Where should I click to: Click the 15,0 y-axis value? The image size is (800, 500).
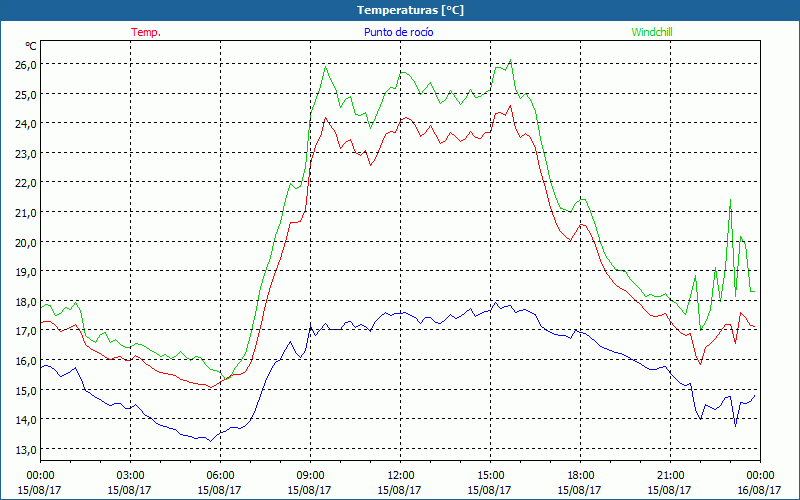[x=27, y=390]
